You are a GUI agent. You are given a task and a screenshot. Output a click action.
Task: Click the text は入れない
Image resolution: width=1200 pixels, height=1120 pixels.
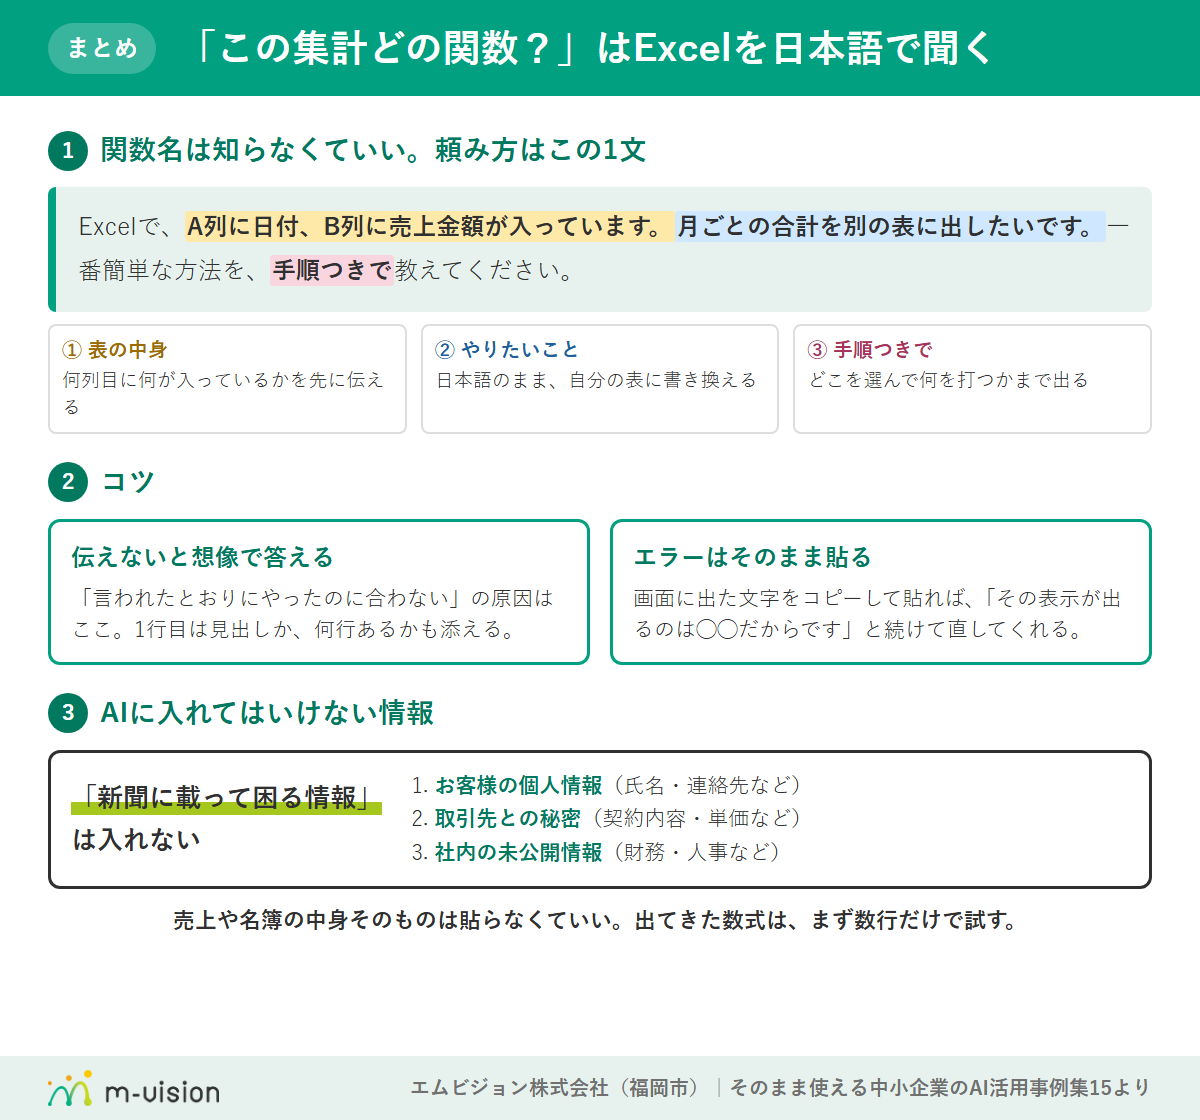pos(136,840)
